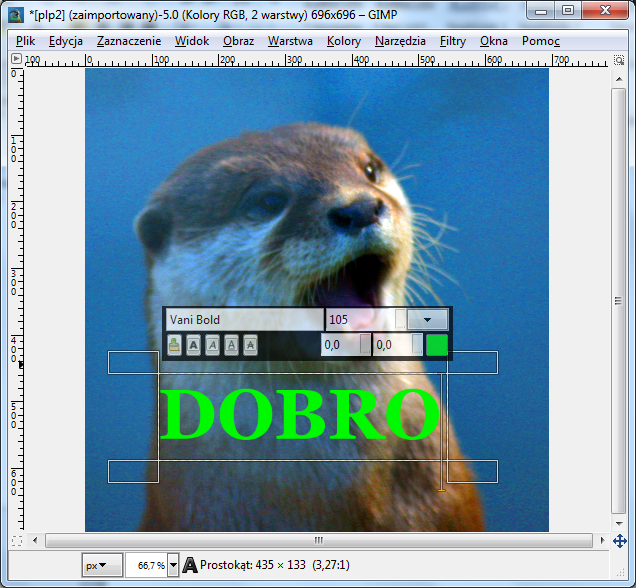Open the Widok menu
The height and width of the screenshot is (588, 636).
click(192, 41)
